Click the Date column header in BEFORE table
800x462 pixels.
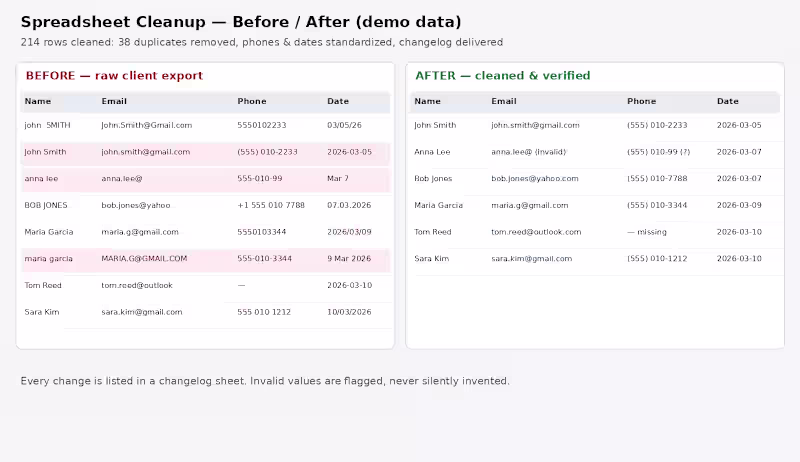(338, 101)
